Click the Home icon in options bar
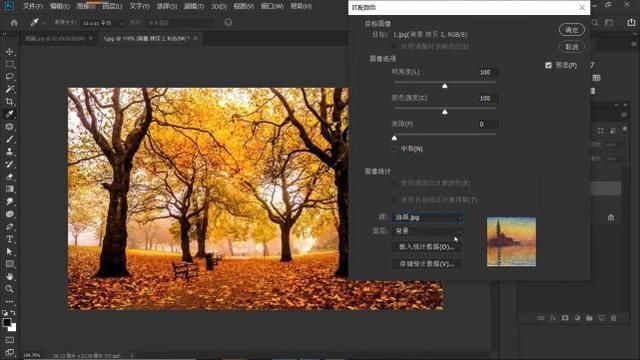The image size is (640, 360). [x=14, y=23]
